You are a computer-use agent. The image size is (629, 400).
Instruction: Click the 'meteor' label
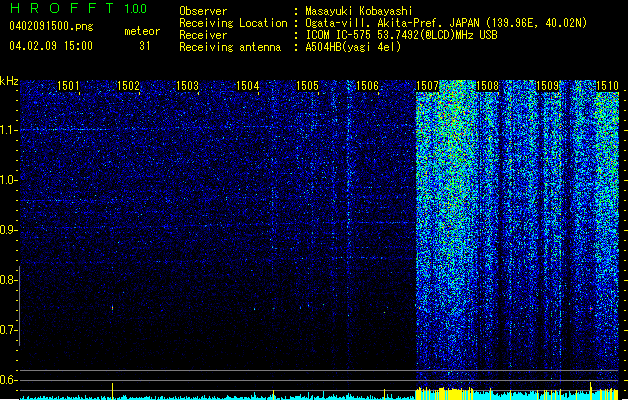[142, 31]
